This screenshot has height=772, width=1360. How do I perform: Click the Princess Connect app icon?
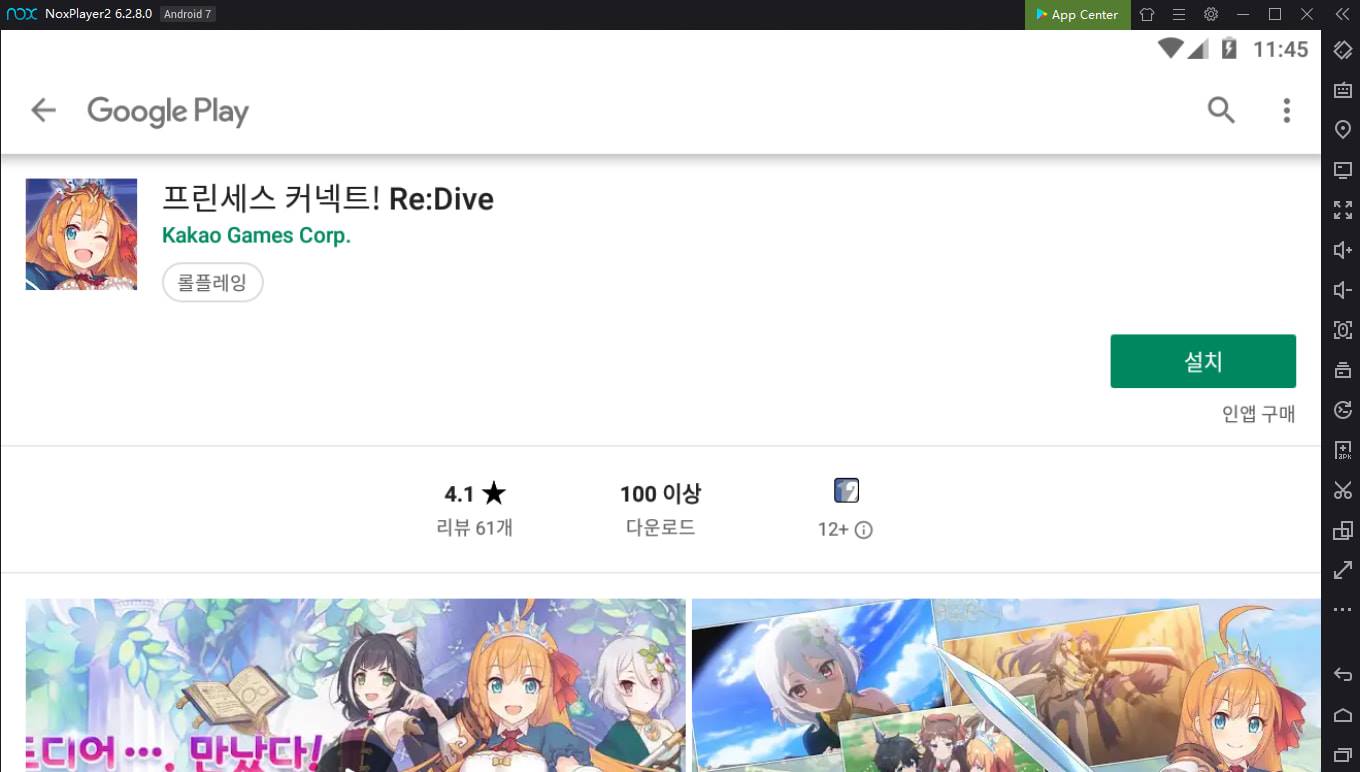point(81,234)
